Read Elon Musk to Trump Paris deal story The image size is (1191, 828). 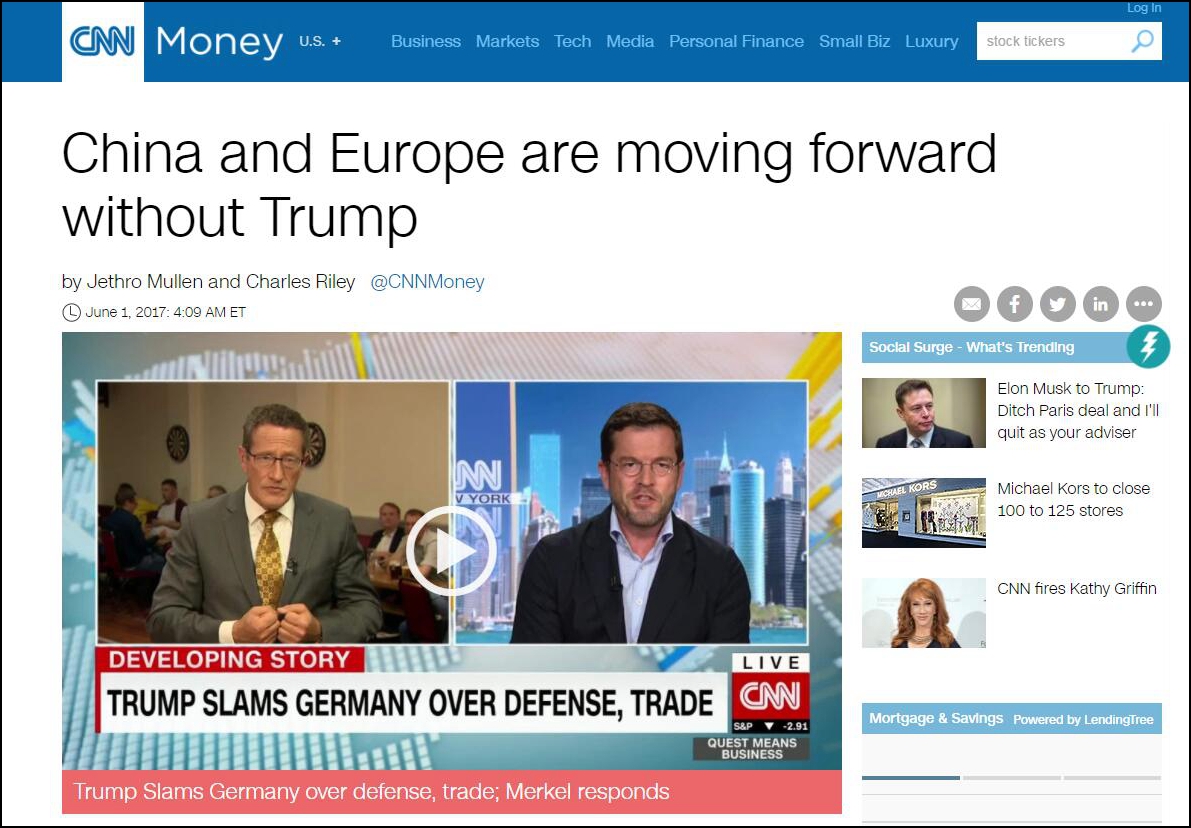click(x=1078, y=410)
